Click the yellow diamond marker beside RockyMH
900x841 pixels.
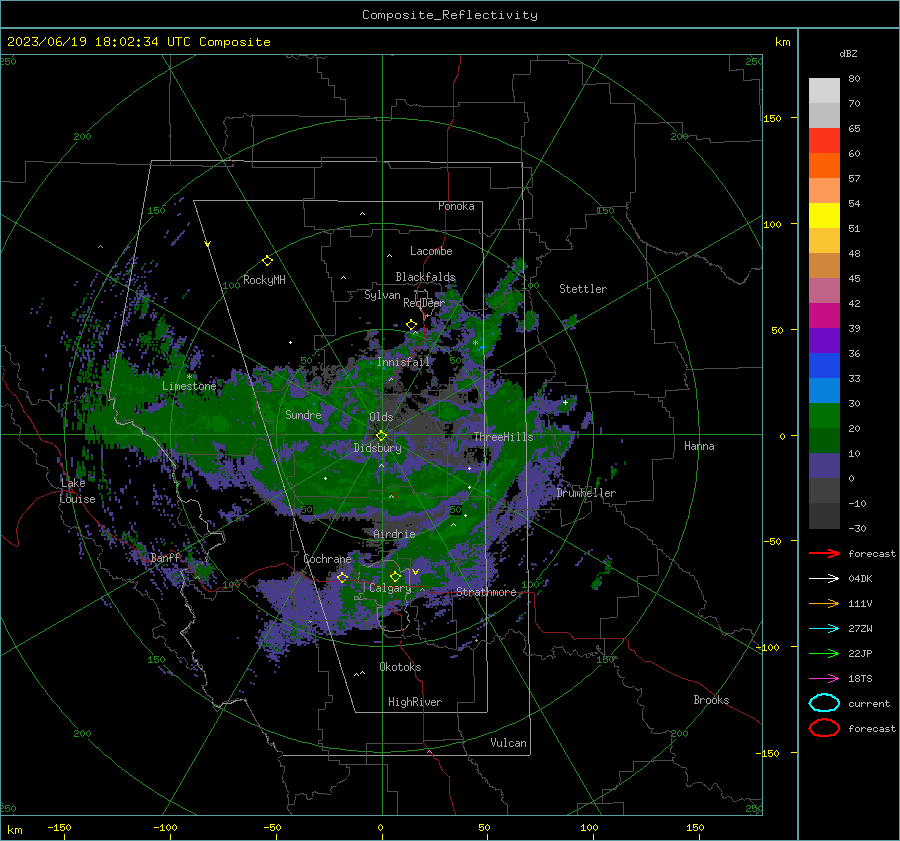click(267, 261)
